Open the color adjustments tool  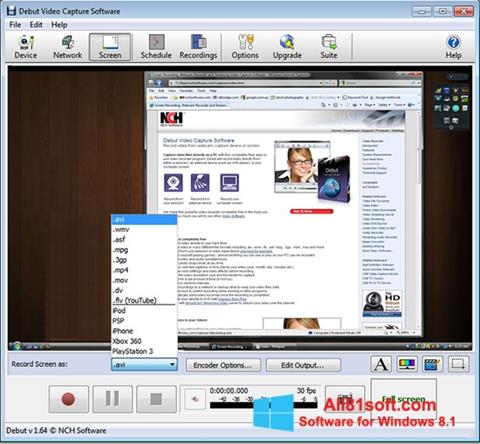[407, 364]
